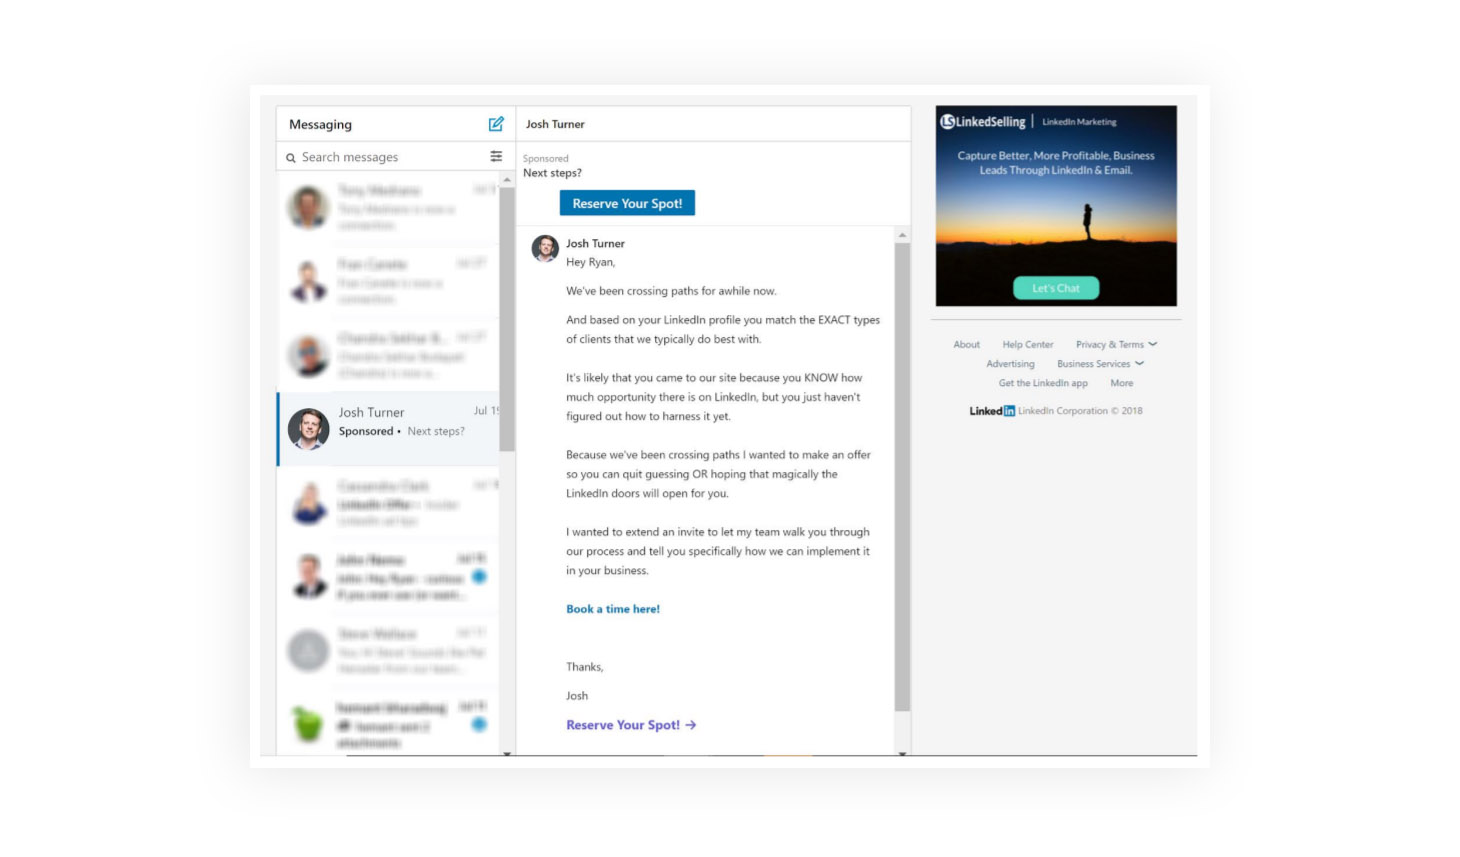This screenshot has height=857, width=1460.
Task: Open the Help Center footer link
Action: click(x=1028, y=344)
